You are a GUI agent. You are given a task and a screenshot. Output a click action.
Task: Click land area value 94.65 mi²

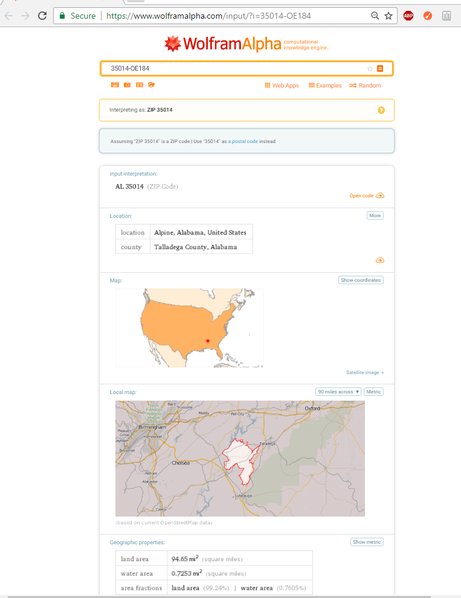[x=185, y=559]
